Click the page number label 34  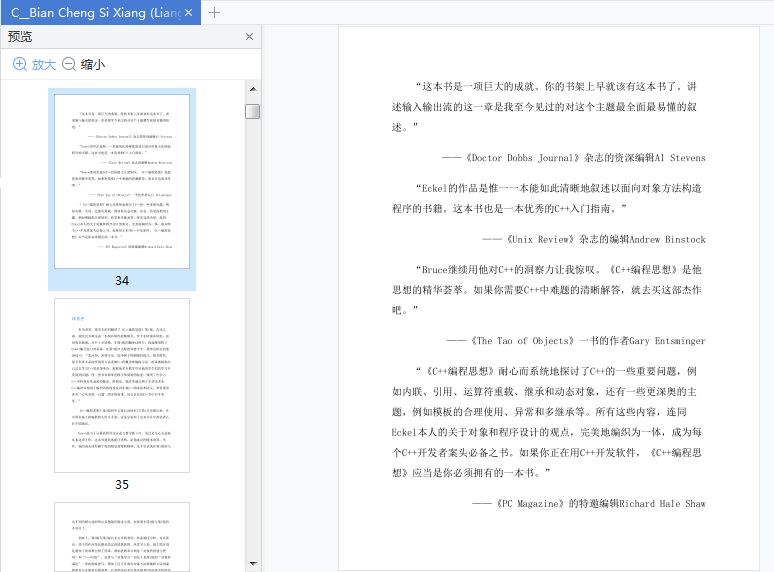click(x=122, y=281)
